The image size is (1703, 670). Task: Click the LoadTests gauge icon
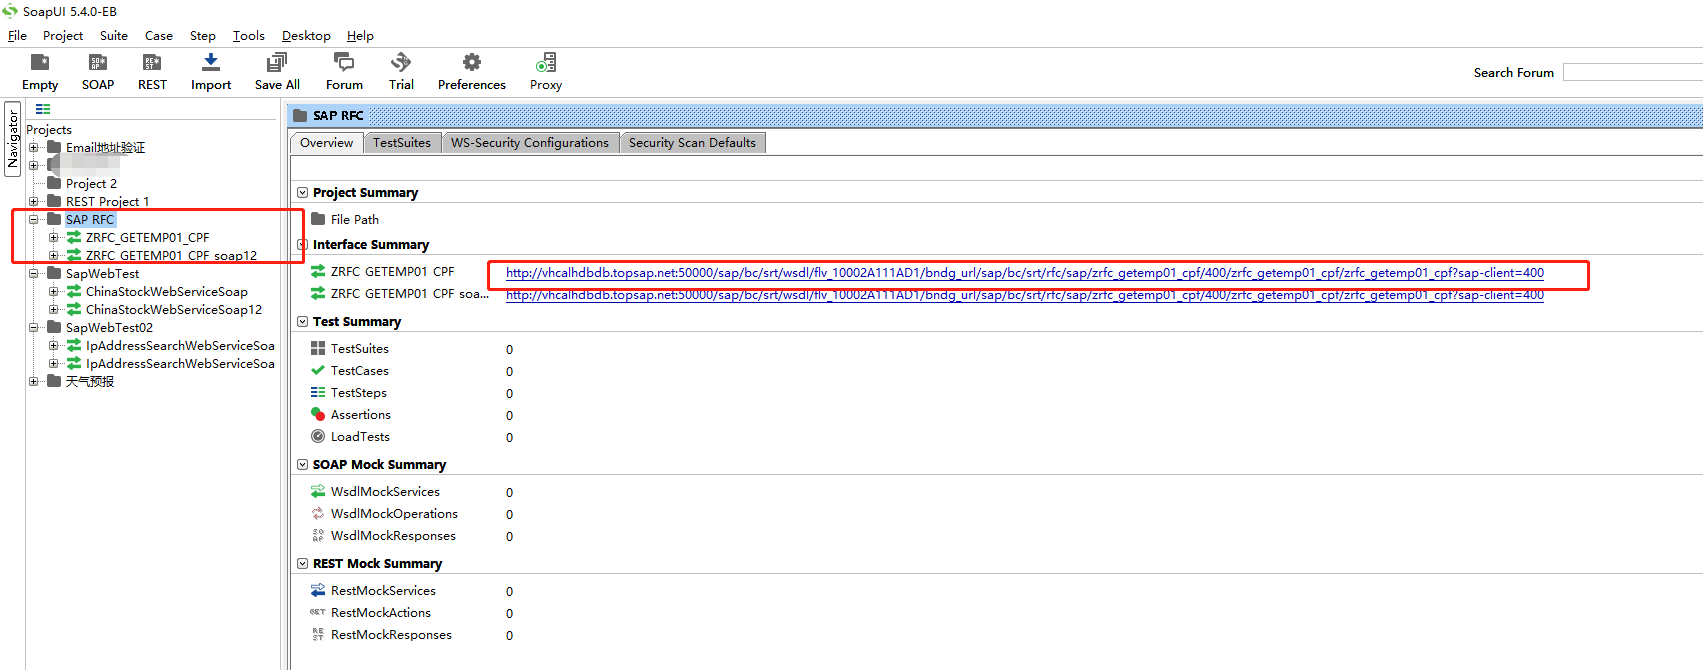pos(318,436)
